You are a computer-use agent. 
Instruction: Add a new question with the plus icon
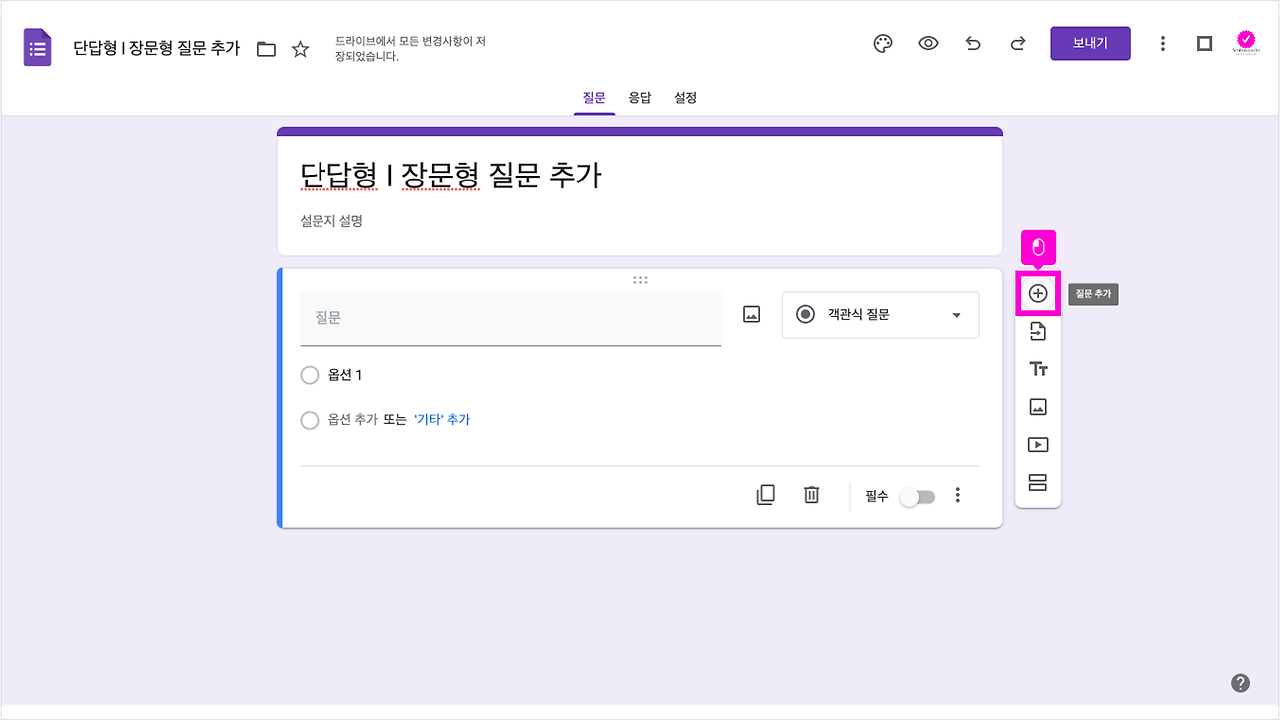pos(1038,293)
